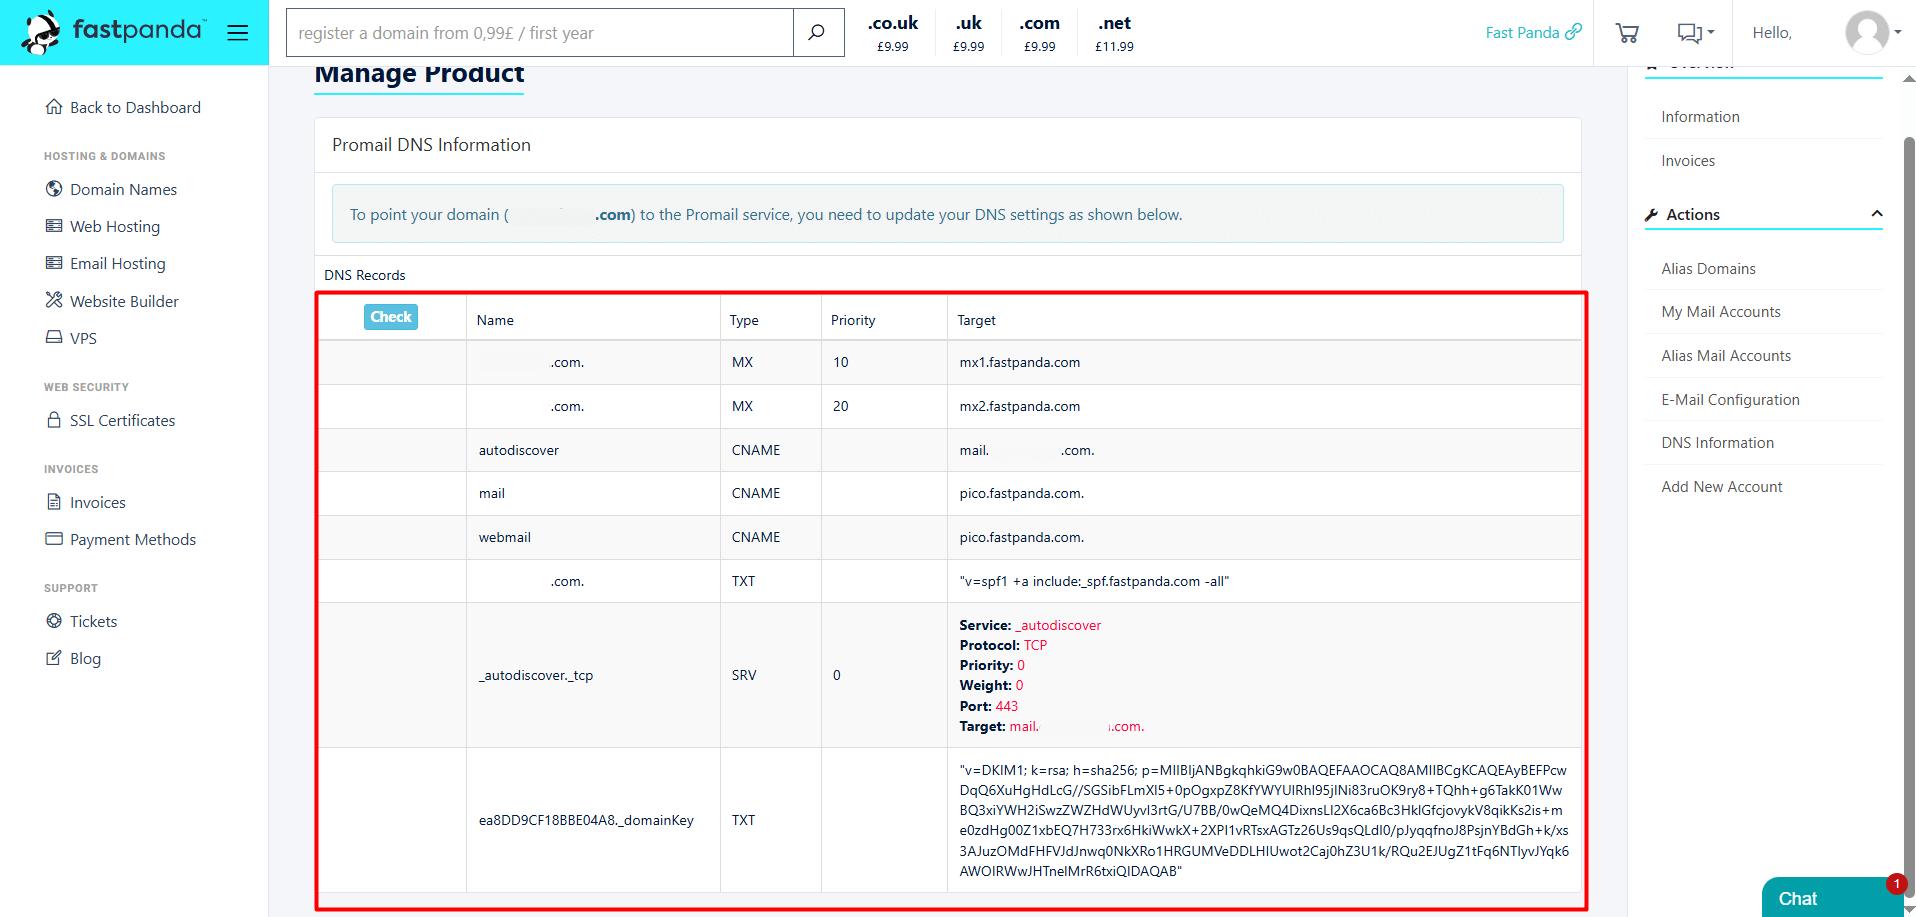The width and height of the screenshot is (1916, 917).
Task: Open Information in right panel
Action: tap(1700, 117)
